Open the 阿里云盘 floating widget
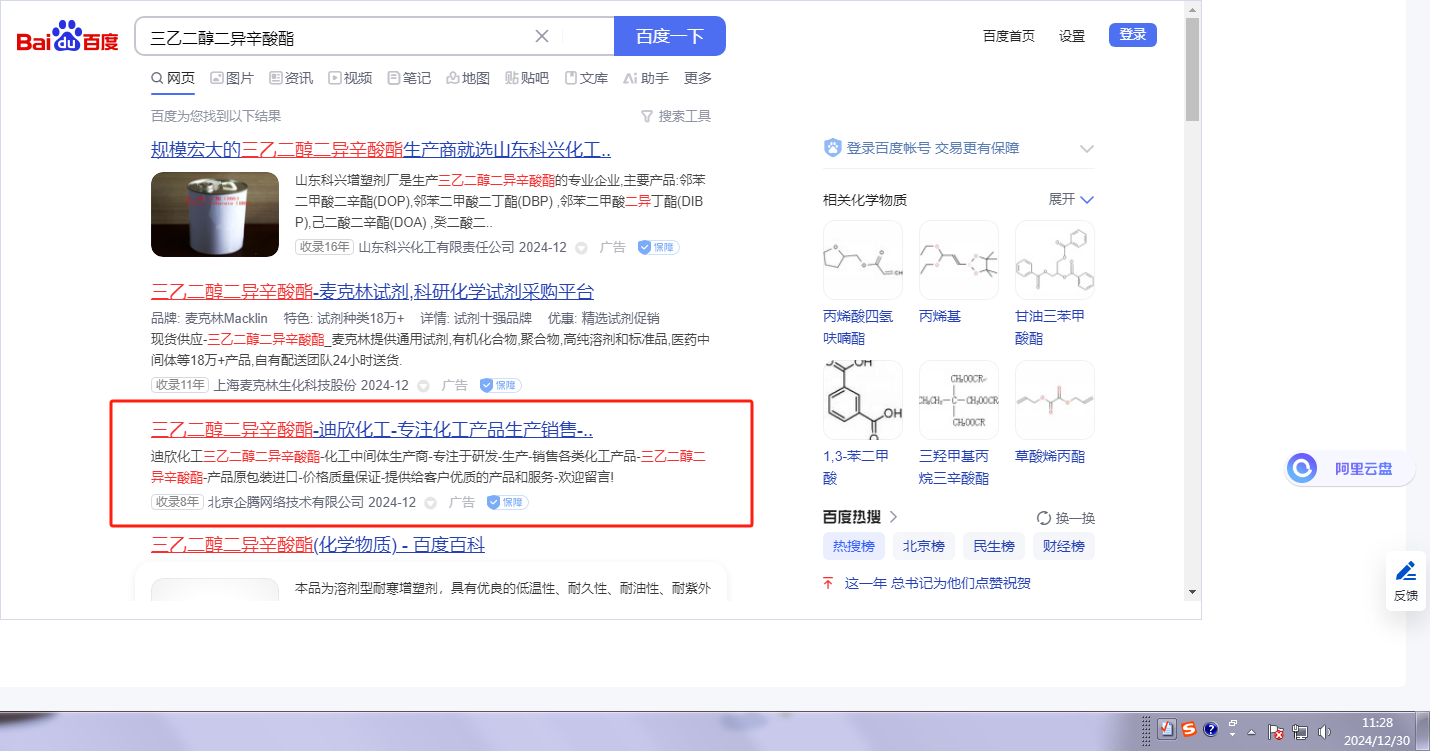This screenshot has height=751, width=1430. [1350, 468]
